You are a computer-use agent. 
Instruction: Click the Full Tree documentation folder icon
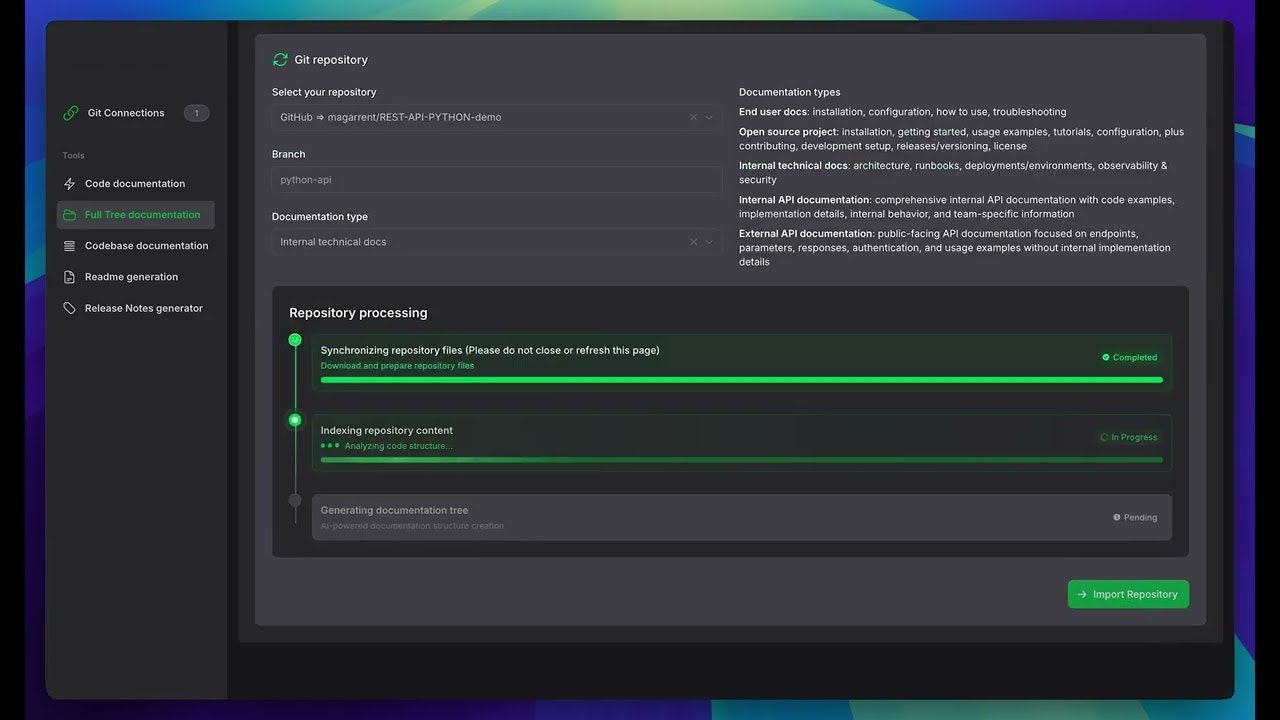click(70, 214)
